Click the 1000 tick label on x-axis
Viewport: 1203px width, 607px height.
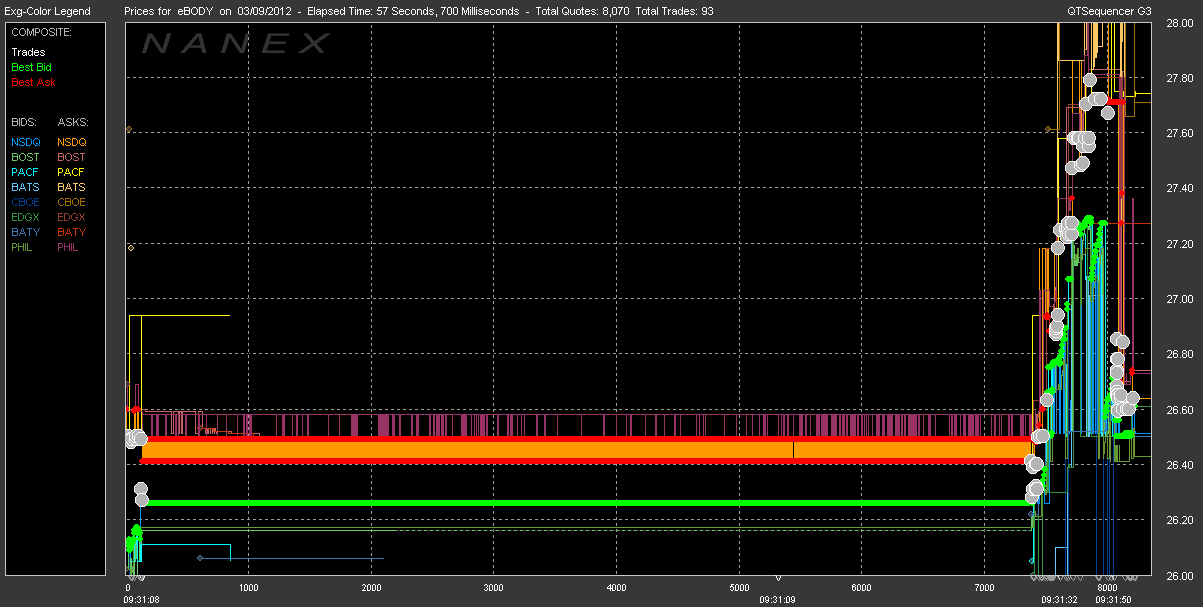pos(248,588)
